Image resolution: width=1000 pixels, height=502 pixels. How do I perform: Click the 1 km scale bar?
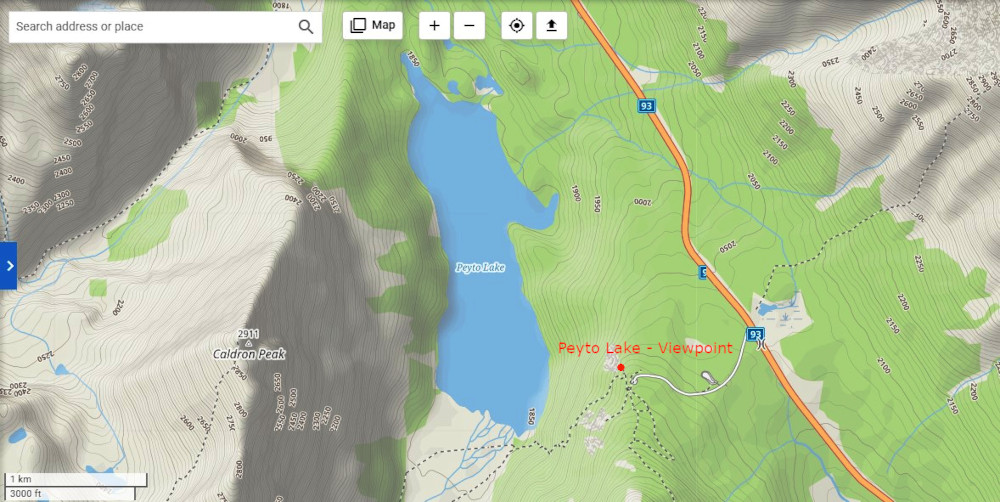tap(77, 480)
